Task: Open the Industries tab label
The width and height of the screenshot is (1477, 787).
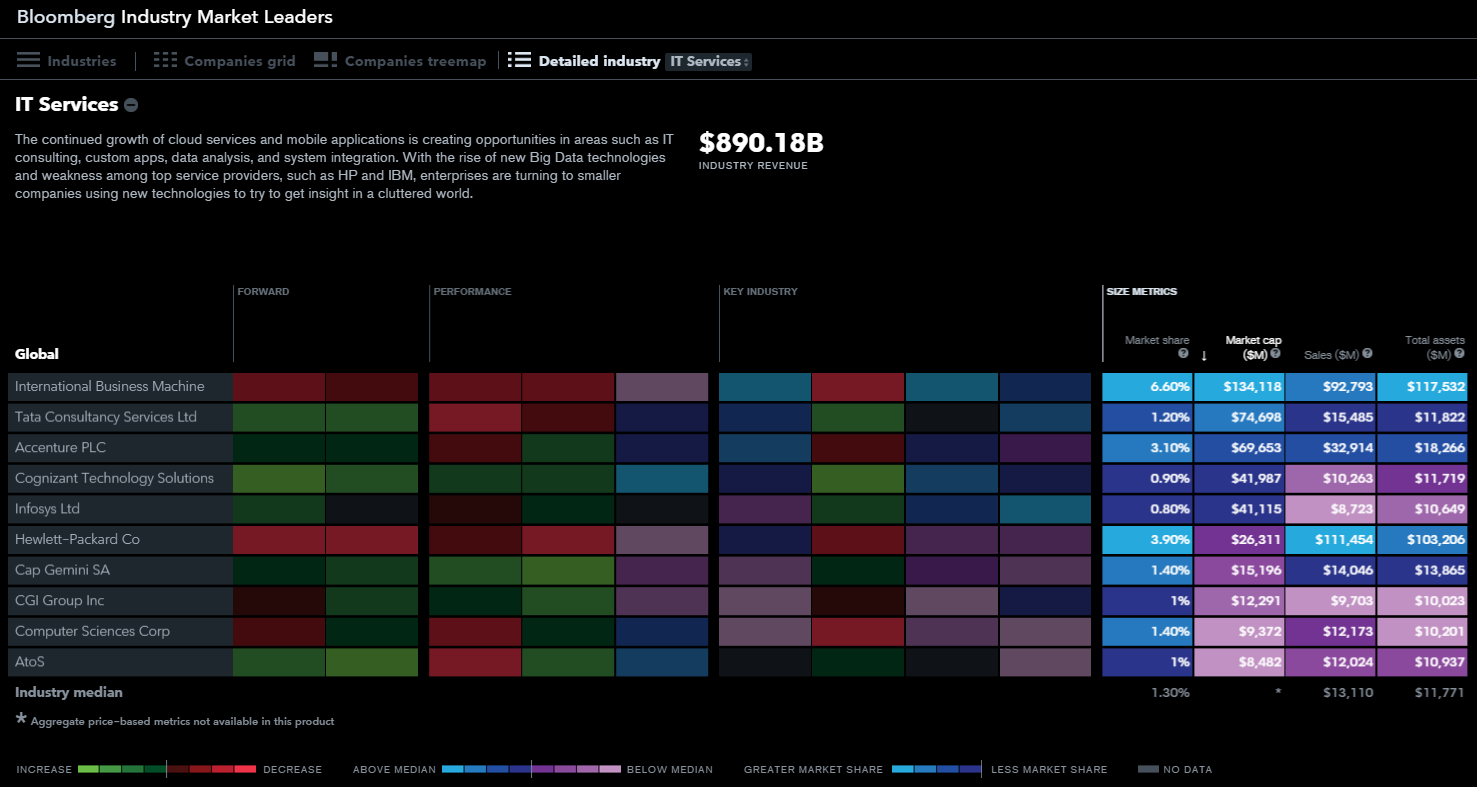Action: tap(82, 61)
